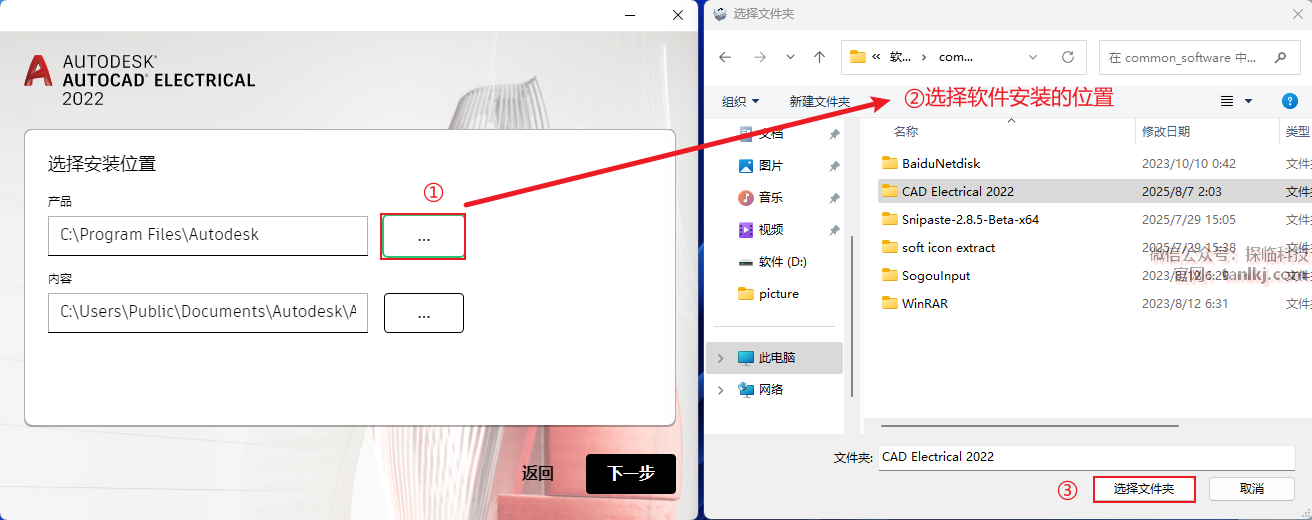Viewport: 1312px width, 520px height.
Task: Expand the 此电脑 tree node
Action: coord(721,357)
